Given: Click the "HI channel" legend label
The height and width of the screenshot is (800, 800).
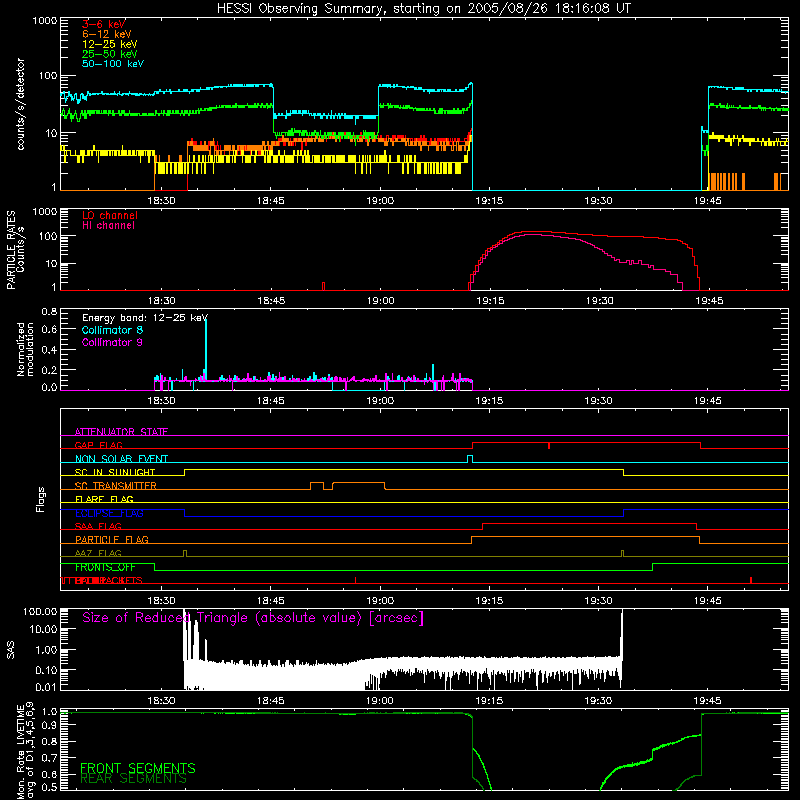Looking at the screenshot, I should point(108,226).
